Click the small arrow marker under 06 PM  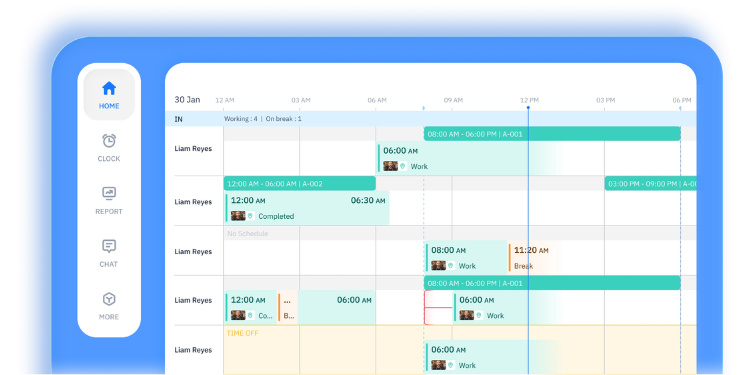coord(680,109)
